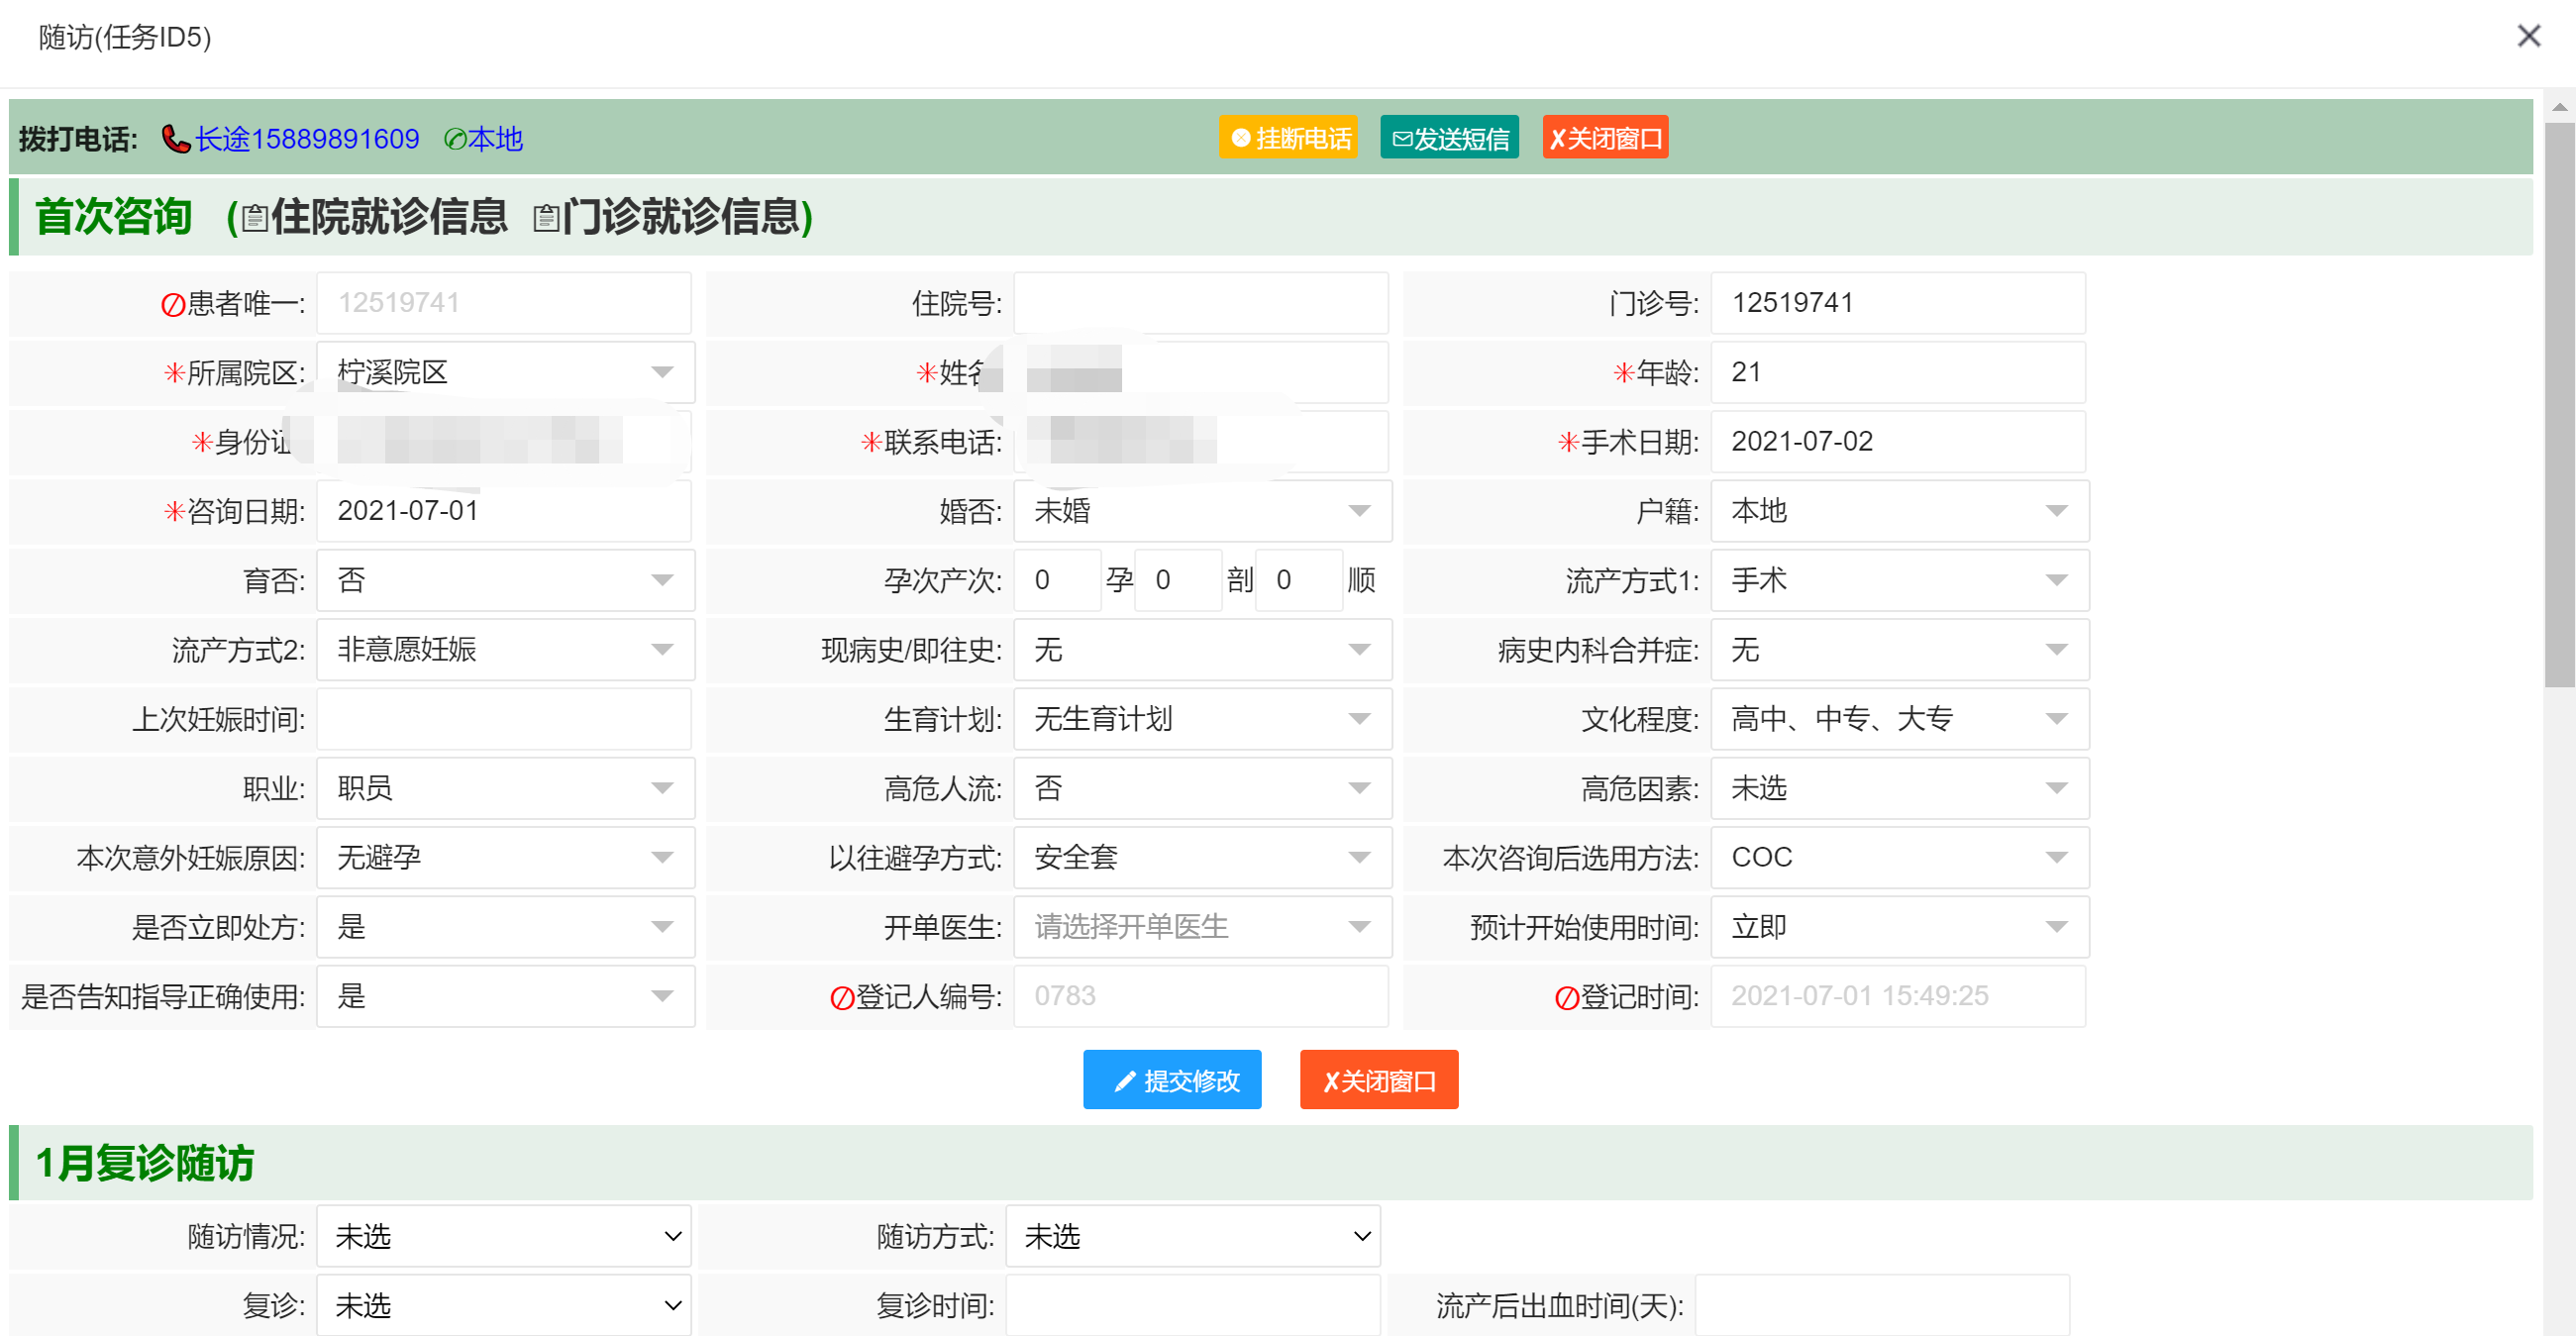Open the 育否 dropdown

click(505, 580)
